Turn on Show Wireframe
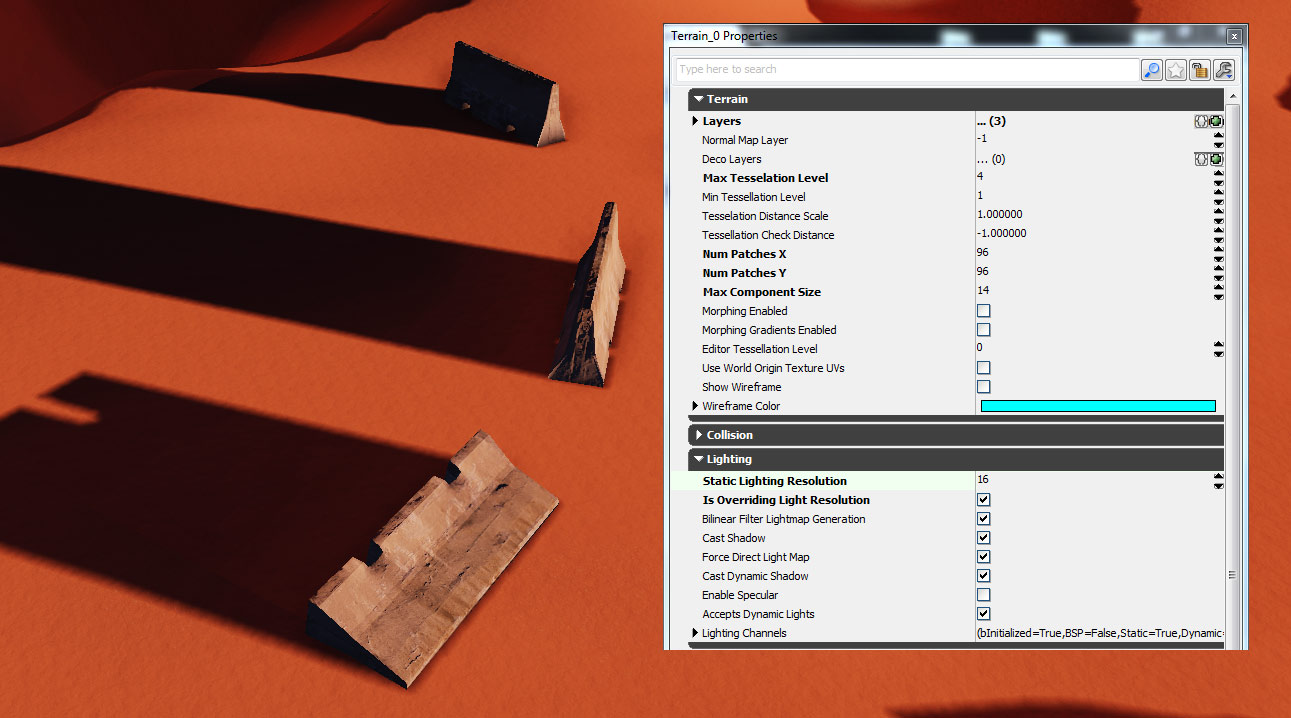The width and height of the screenshot is (1291, 718). (984, 387)
